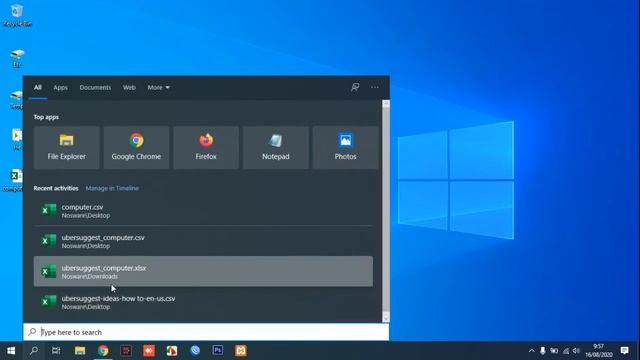Screen dimensions: 640x360
Task: Select the Recycle Bin desktop icon
Action: coord(17,15)
